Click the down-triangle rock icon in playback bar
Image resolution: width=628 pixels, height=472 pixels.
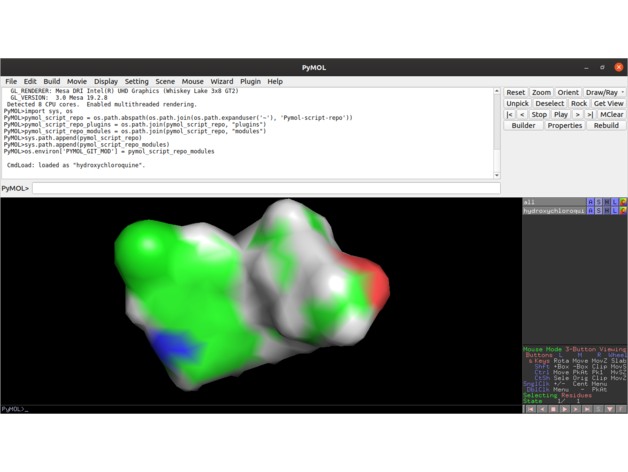click(610, 409)
